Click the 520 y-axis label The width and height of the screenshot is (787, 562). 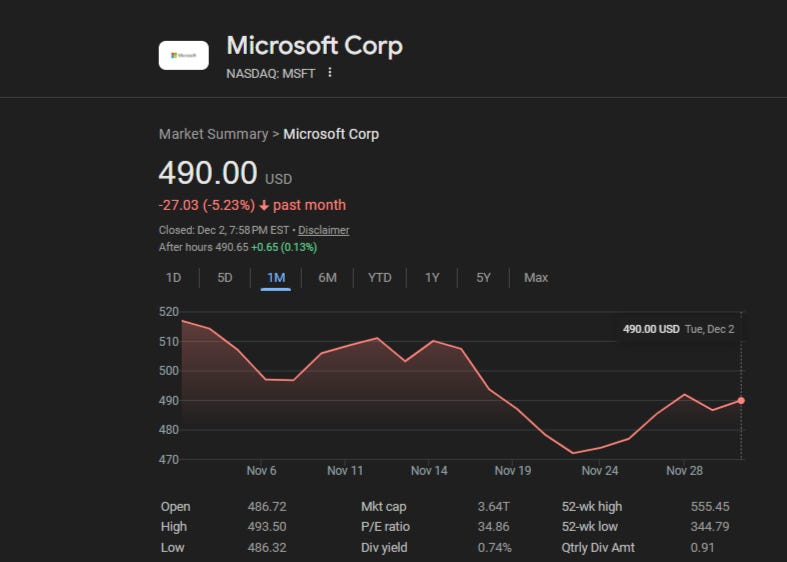(169, 312)
